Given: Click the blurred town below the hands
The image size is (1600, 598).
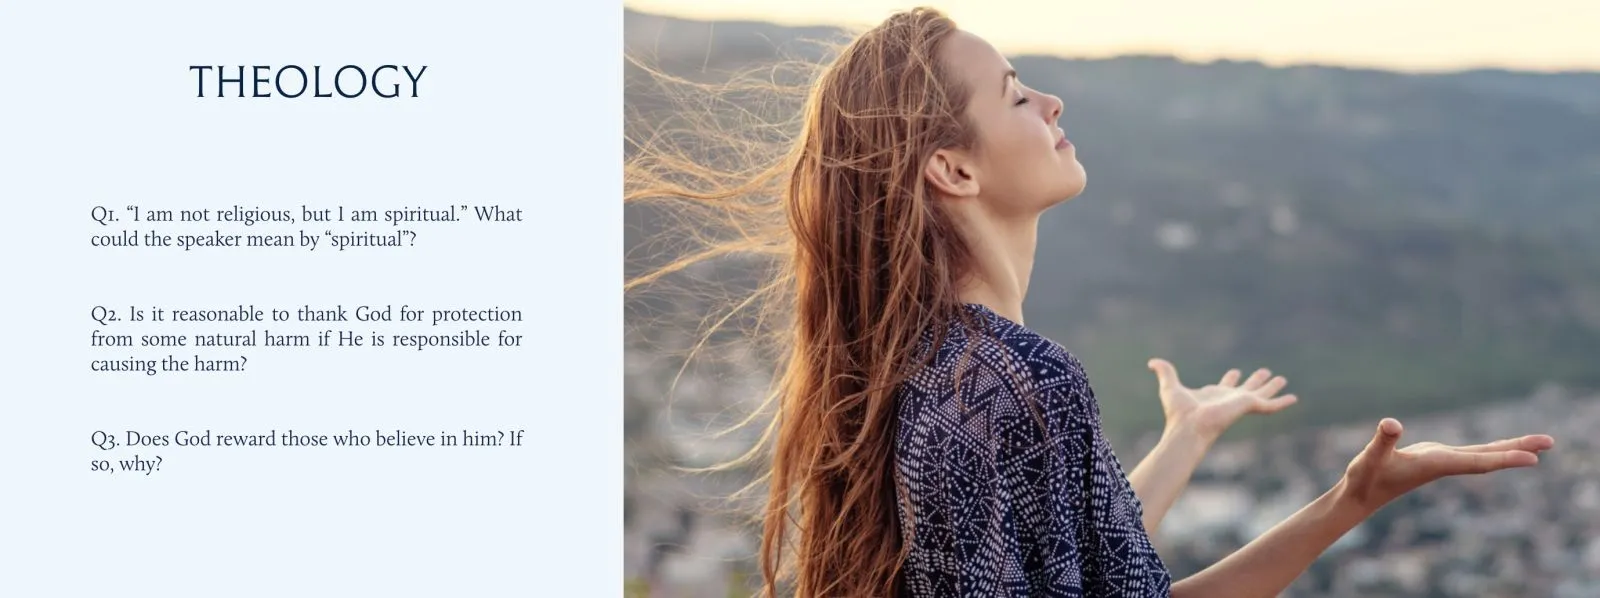Looking at the screenshot, I should coord(1400,540).
